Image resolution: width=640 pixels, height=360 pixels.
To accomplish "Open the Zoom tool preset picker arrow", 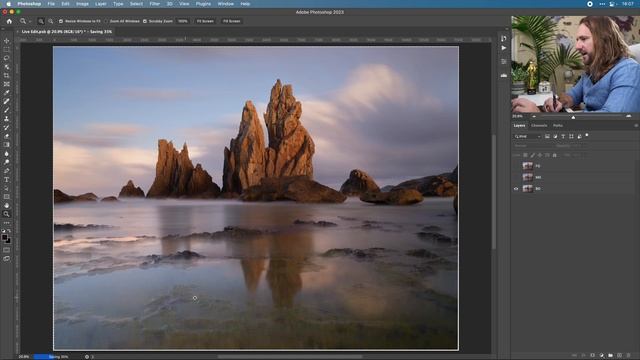I will point(30,21).
